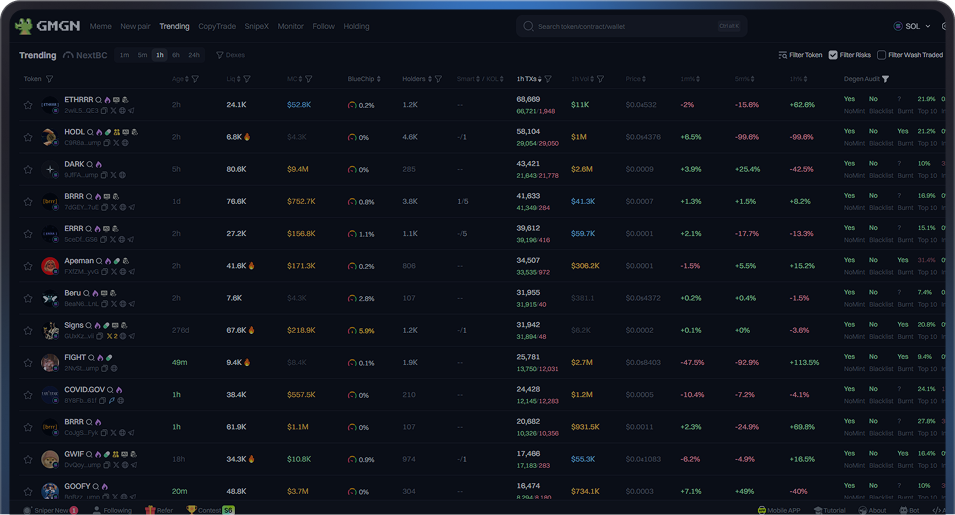Open DARK's website globe link

click(122, 175)
